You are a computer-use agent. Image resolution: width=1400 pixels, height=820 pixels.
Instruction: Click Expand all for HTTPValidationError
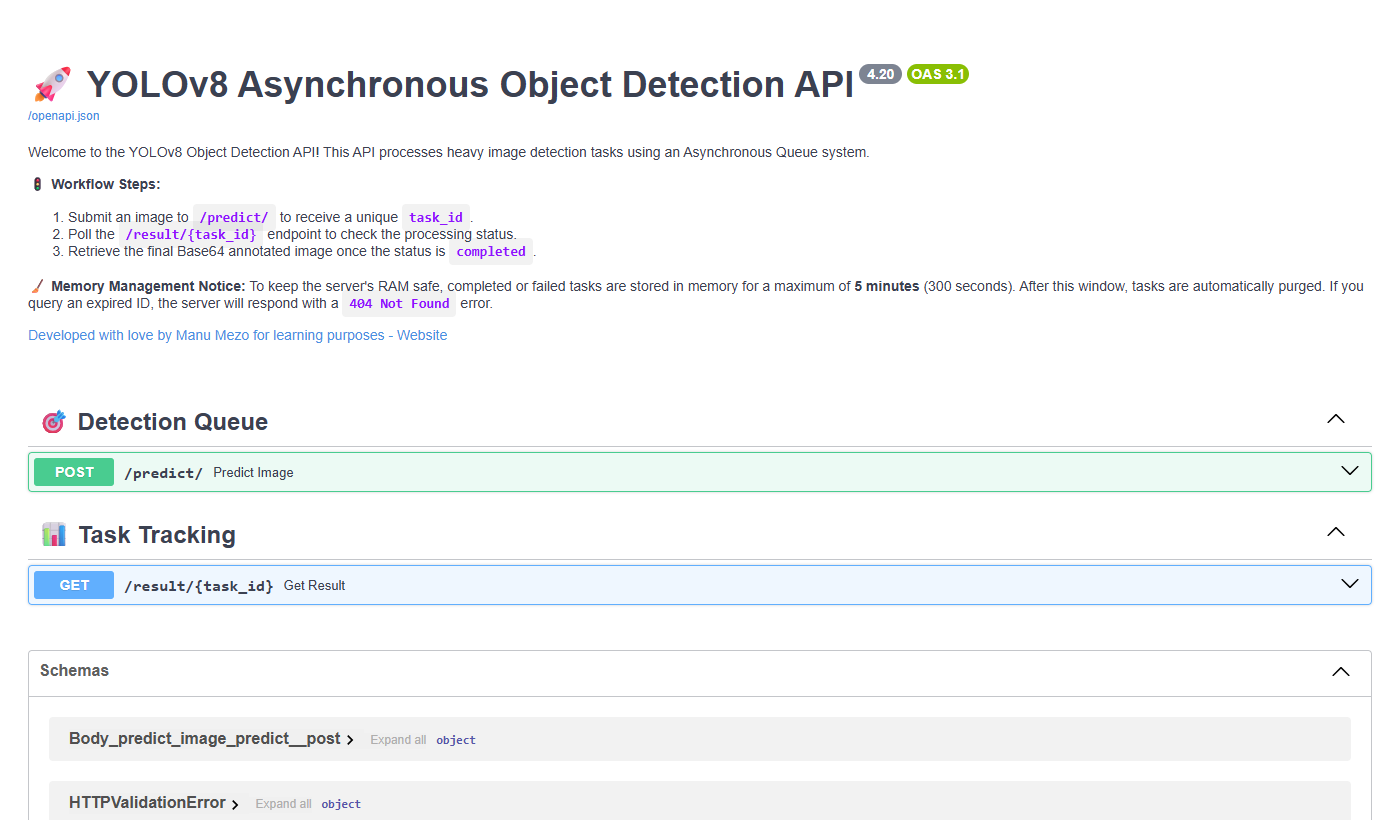coord(283,804)
